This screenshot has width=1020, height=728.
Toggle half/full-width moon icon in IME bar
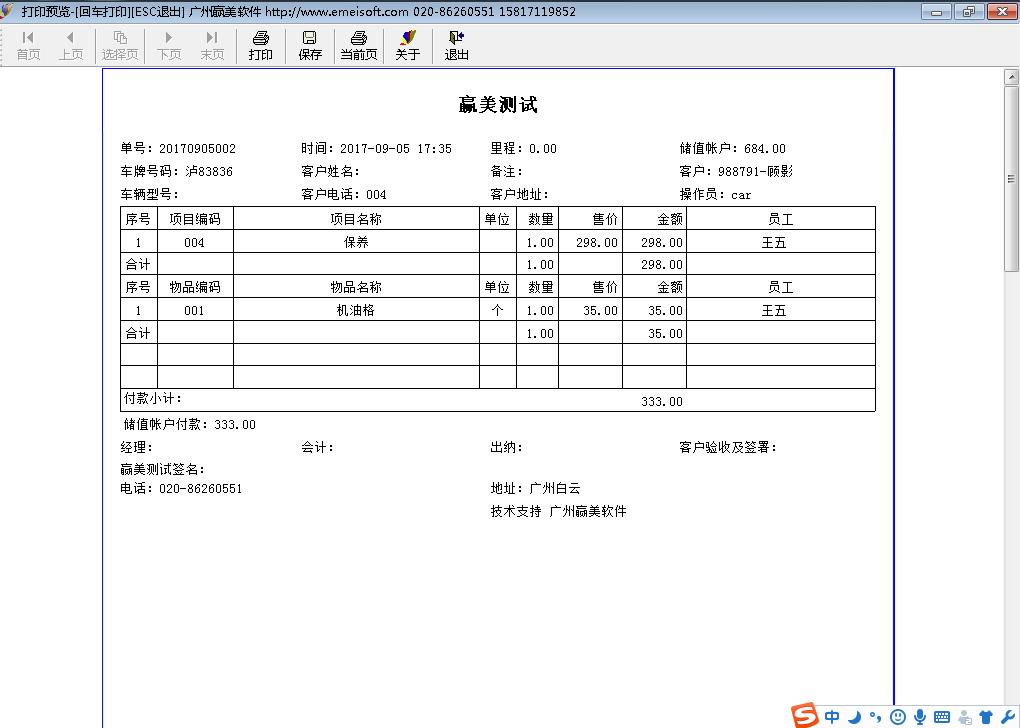[x=855, y=717]
